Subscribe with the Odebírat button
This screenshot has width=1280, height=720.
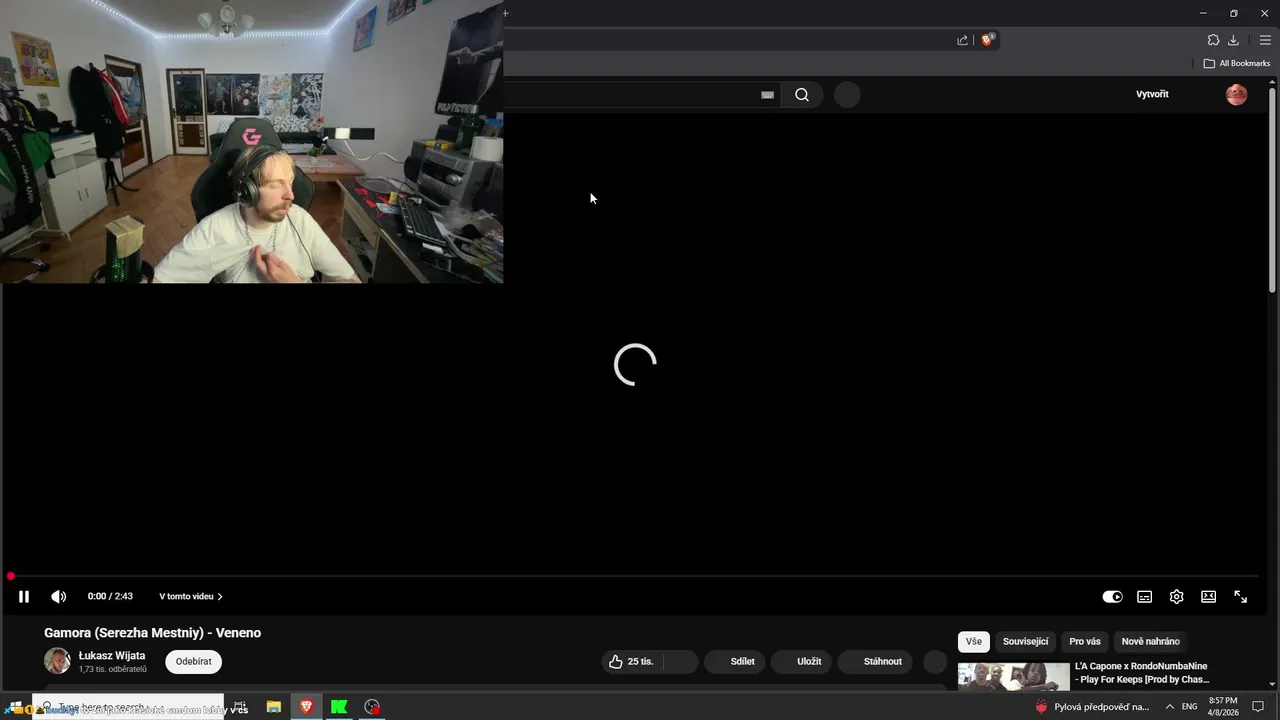[x=194, y=662]
